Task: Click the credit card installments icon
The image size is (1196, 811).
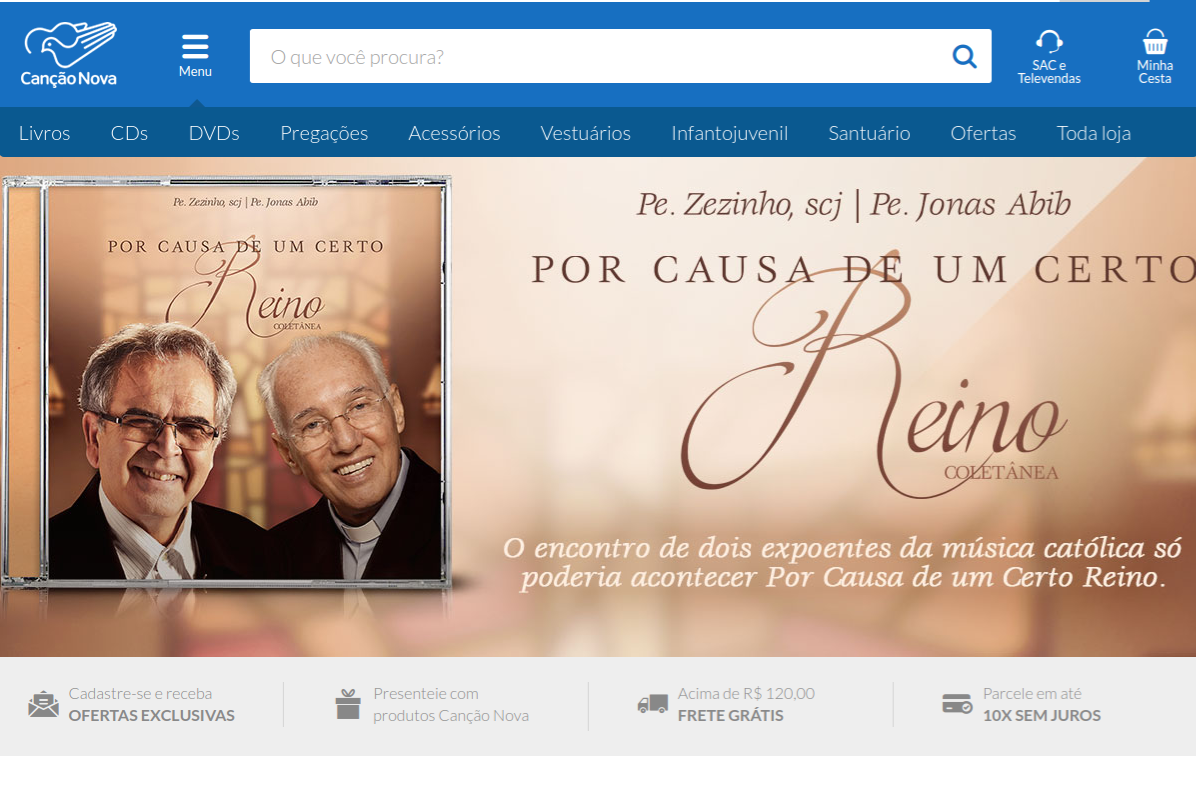Action: coord(956,703)
